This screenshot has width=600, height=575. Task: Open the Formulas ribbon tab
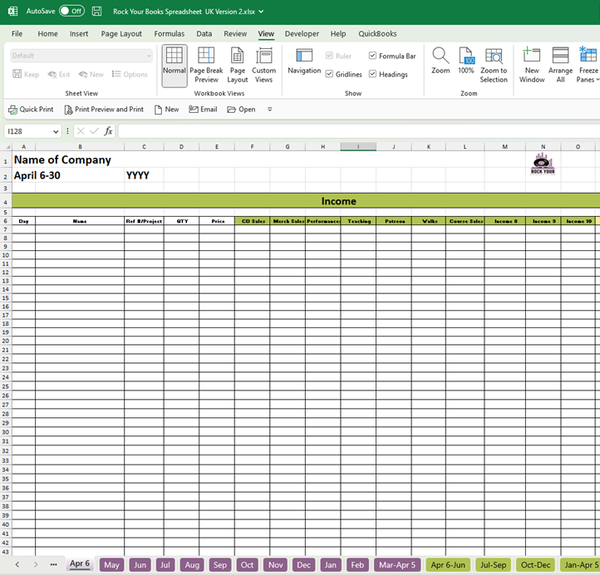tap(168, 33)
